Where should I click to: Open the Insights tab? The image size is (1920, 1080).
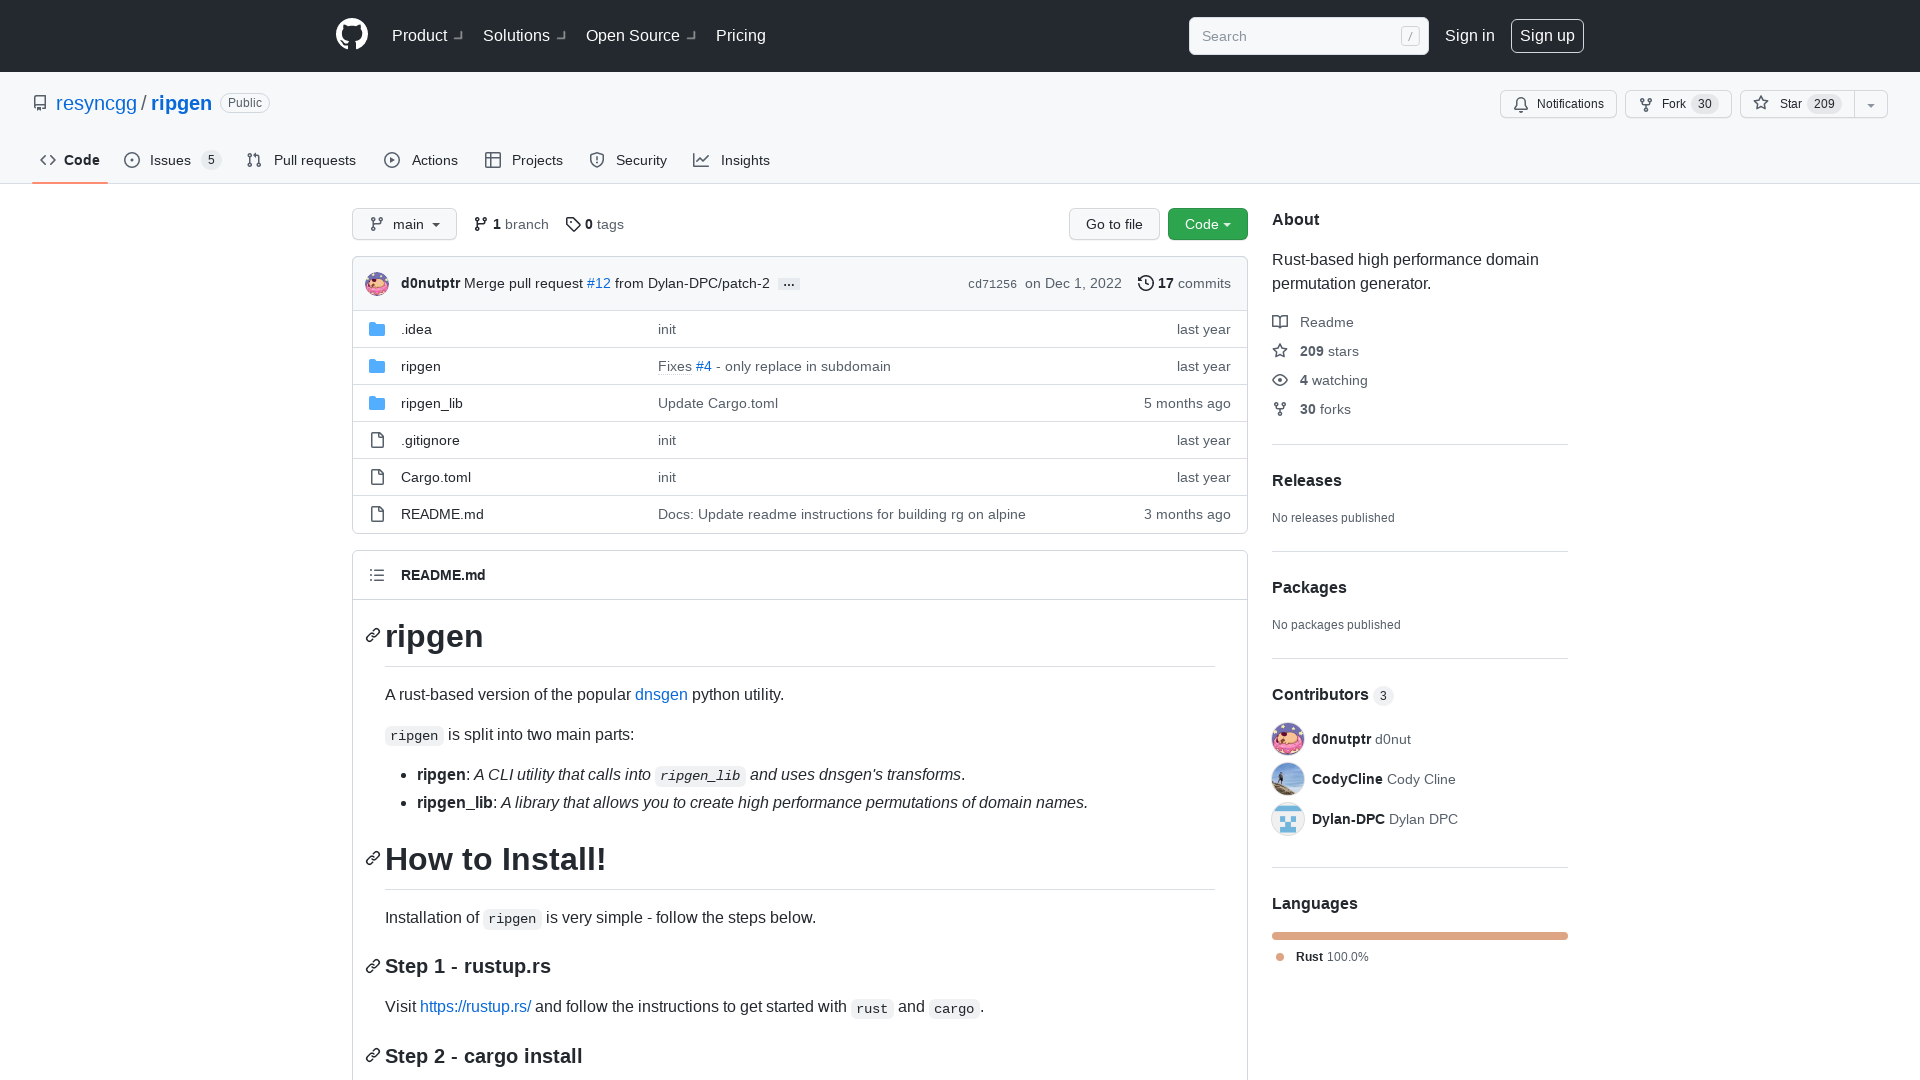[x=731, y=160]
